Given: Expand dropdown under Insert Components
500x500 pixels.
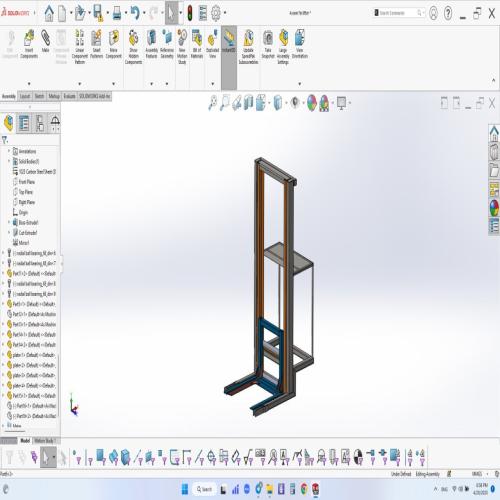Looking at the screenshot, I should (x=29, y=84).
